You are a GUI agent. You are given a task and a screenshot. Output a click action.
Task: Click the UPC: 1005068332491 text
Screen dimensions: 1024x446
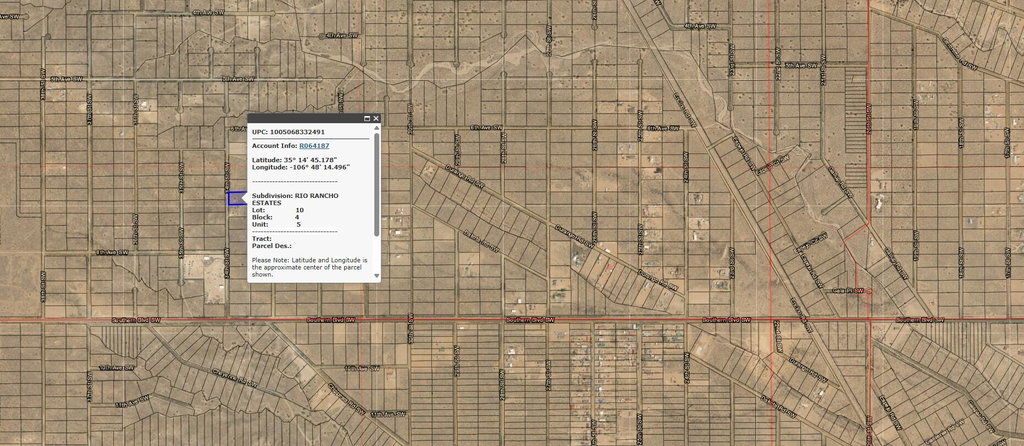pyautogui.click(x=288, y=131)
